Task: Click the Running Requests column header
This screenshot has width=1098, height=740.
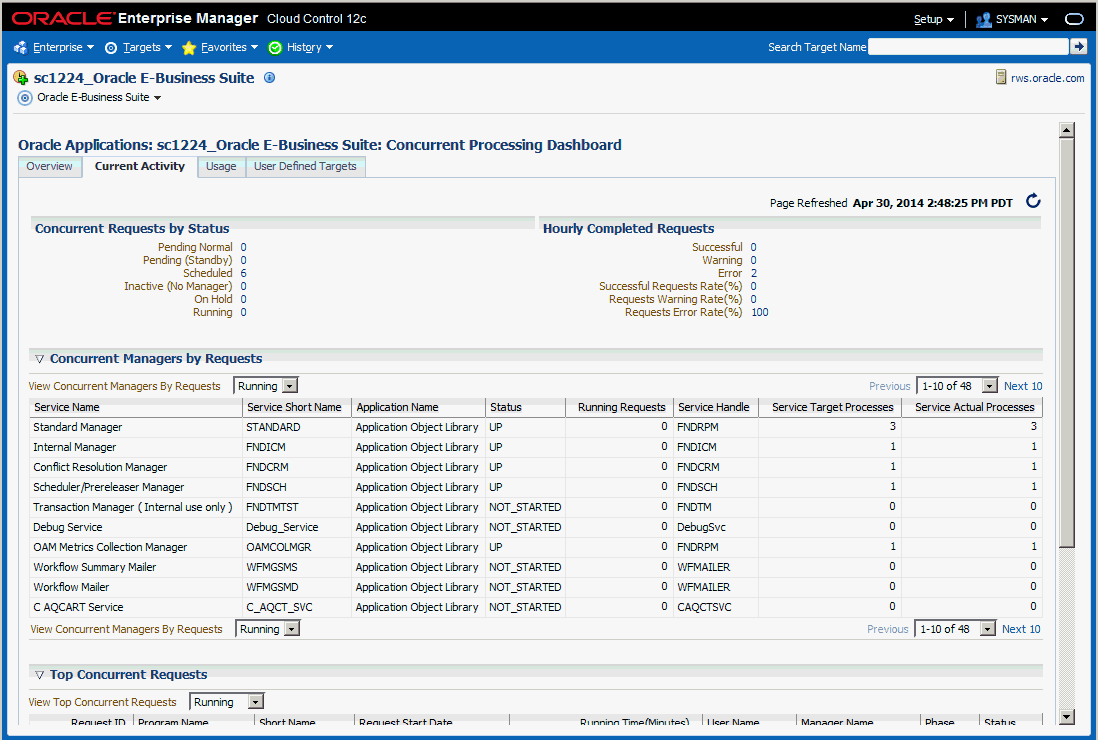Action: tap(621, 407)
